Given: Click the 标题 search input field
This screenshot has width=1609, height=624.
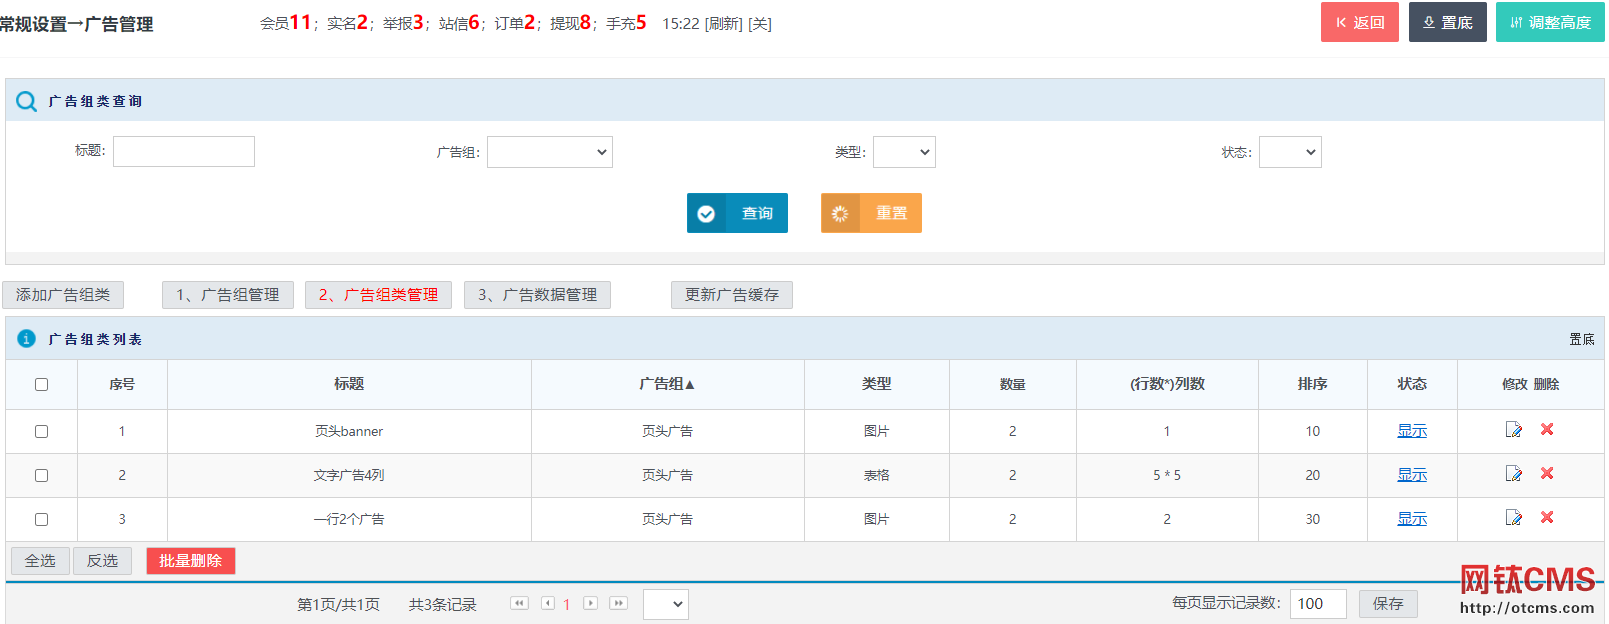Looking at the screenshot, I should 184,152.
